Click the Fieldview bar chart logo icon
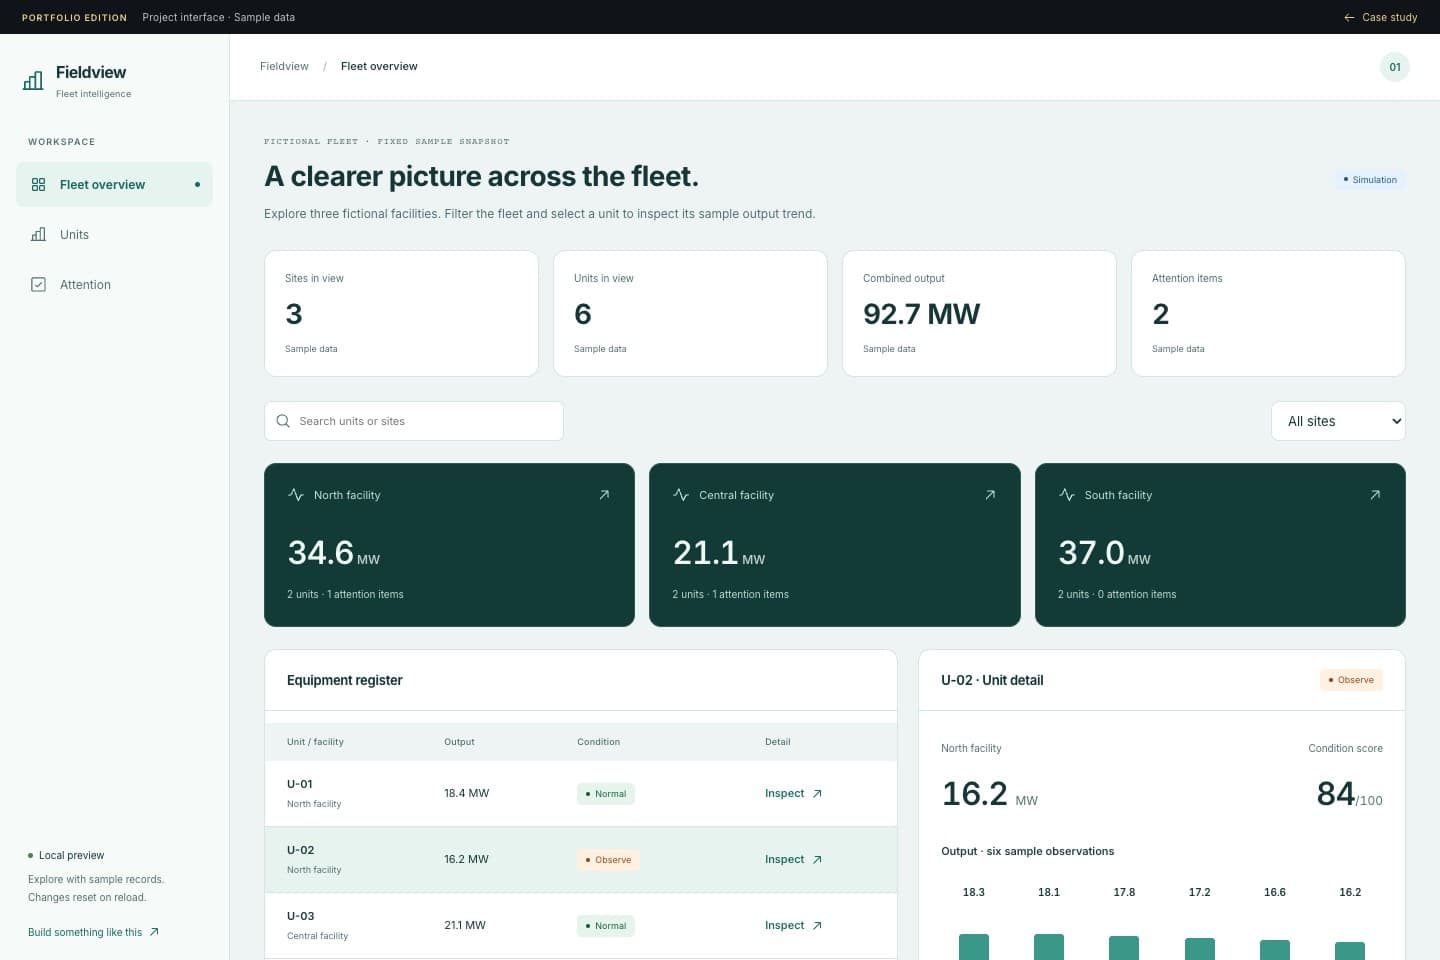1440x960 pixels. pyautogui.click(x=33, y=81)
